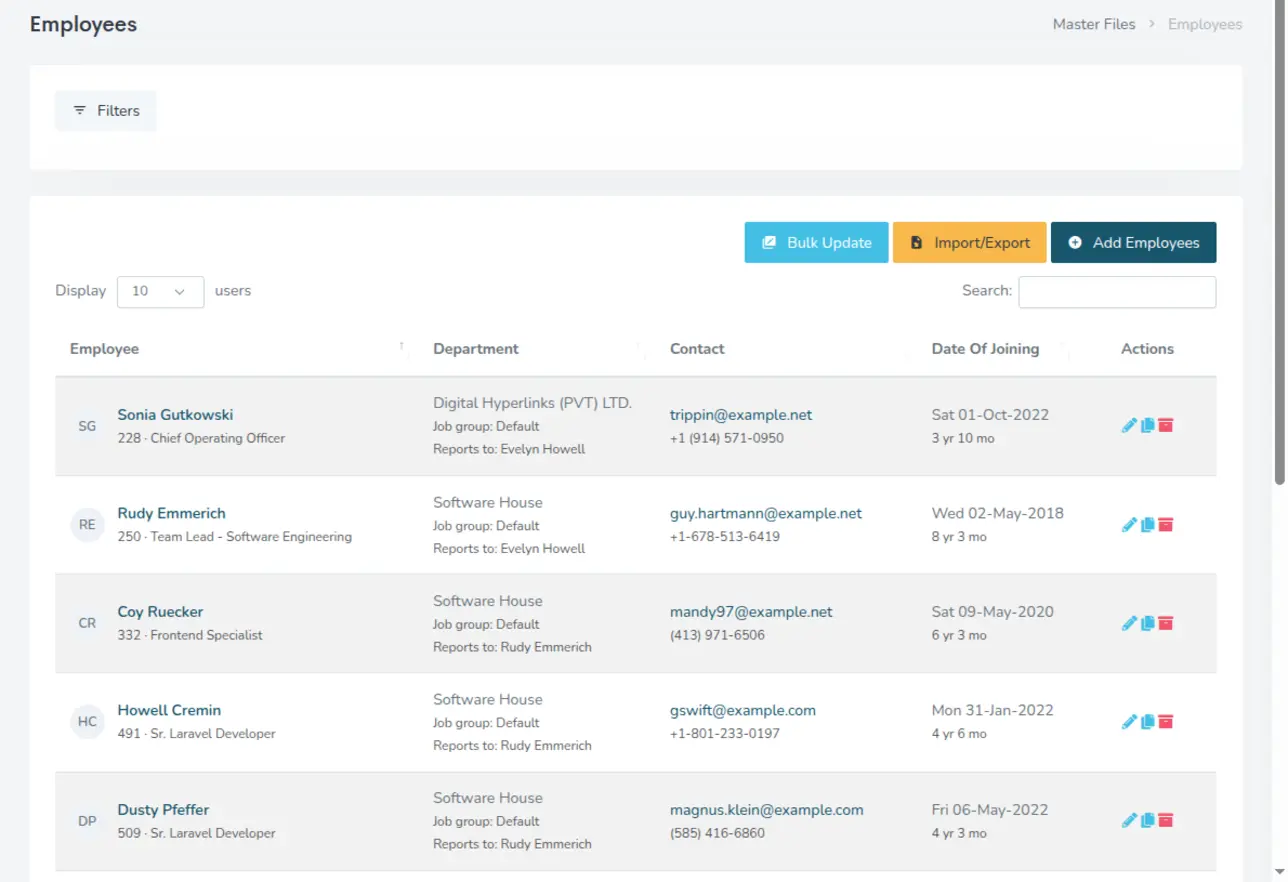Click the Bulk Update button

point(816,243)
